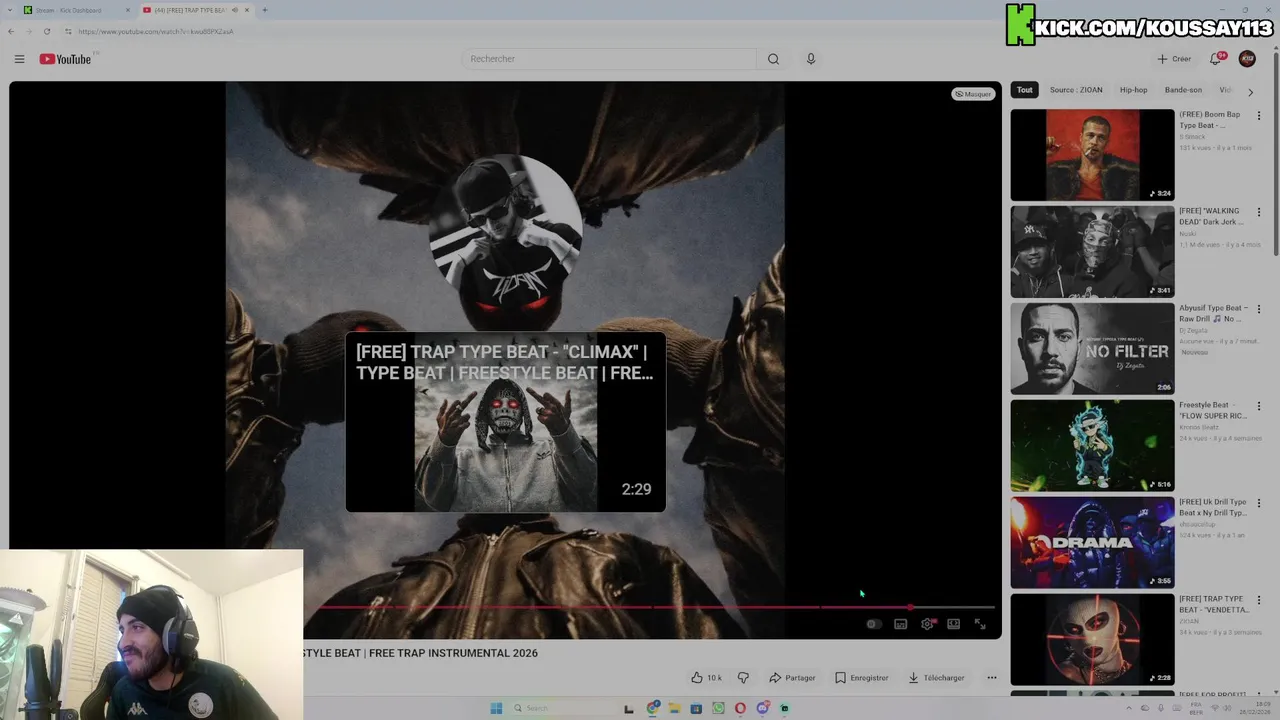Open the WALKING DEAD Dark Jerk video title
This screenshot has width=1280, height=720.
point(1211,216)
